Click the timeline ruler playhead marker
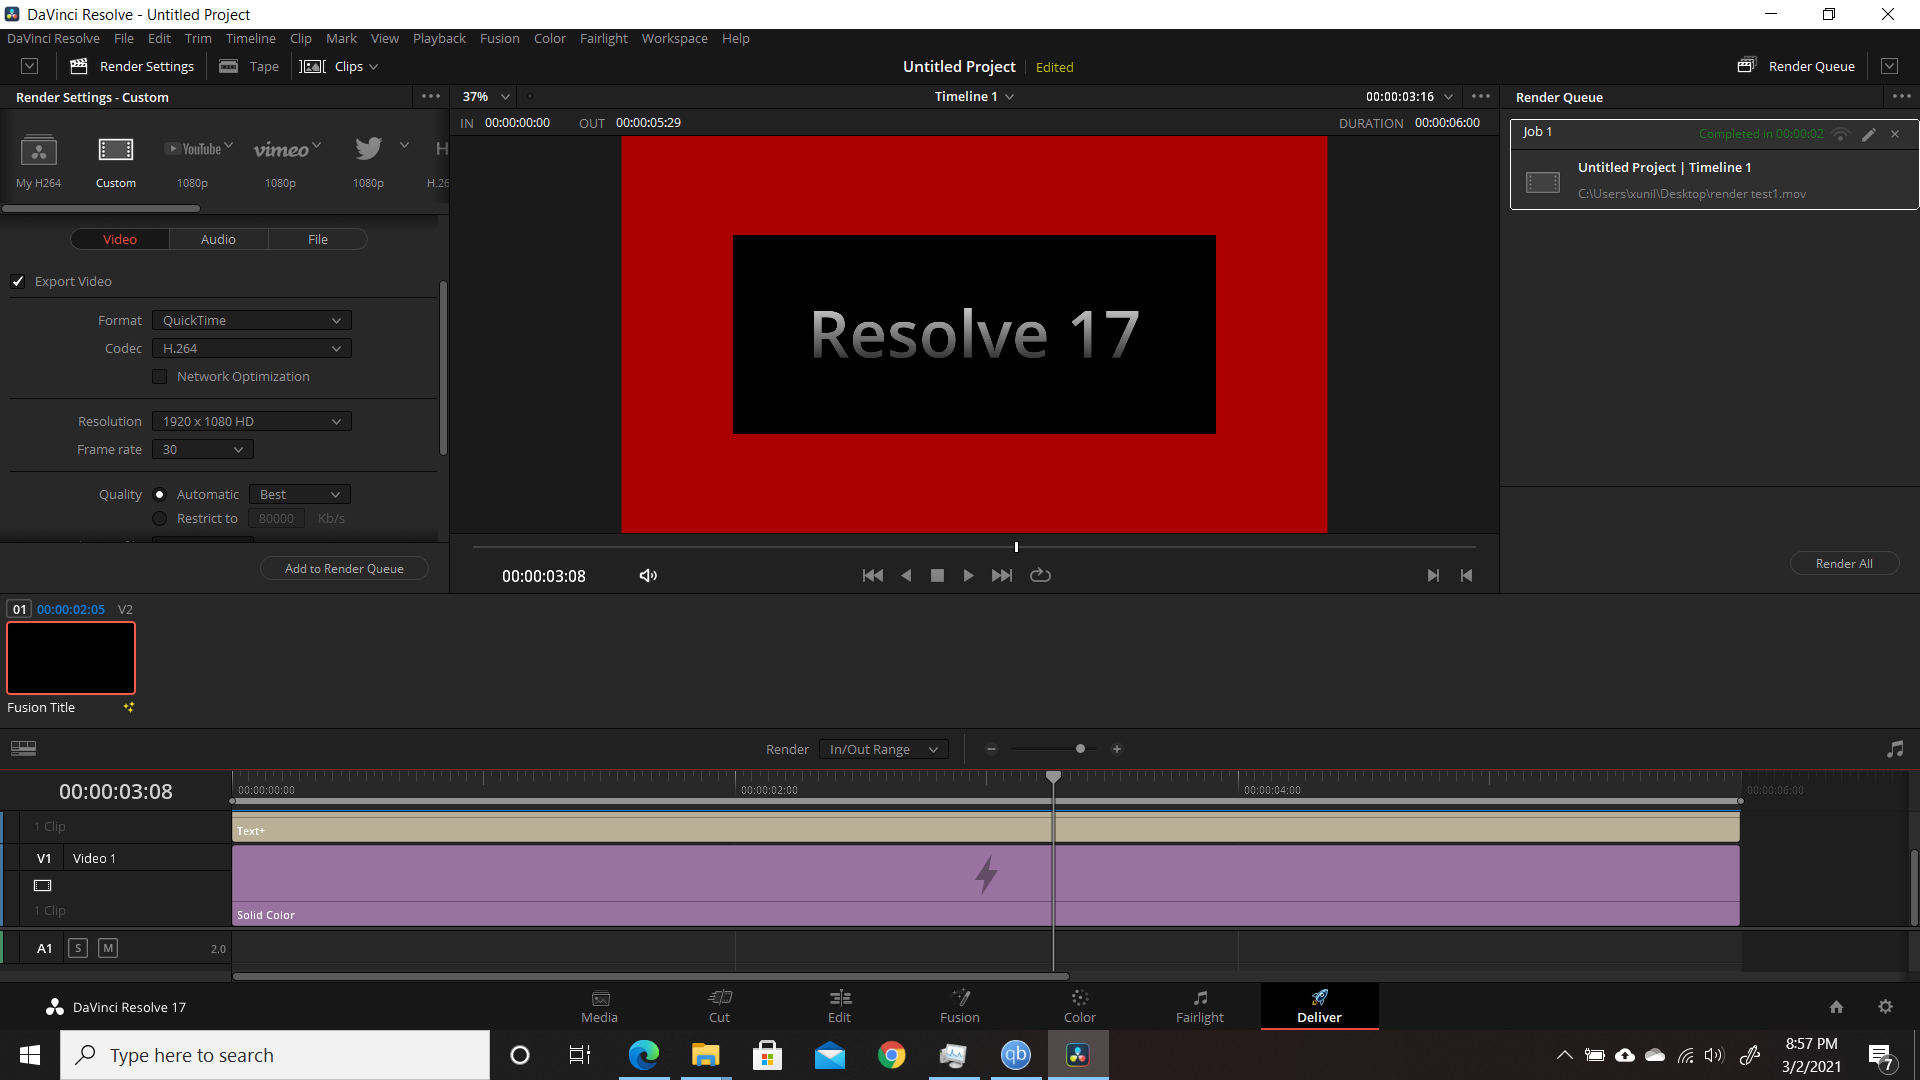The height and width of the screenshot is (1080, 1920). coord(1053,777)
